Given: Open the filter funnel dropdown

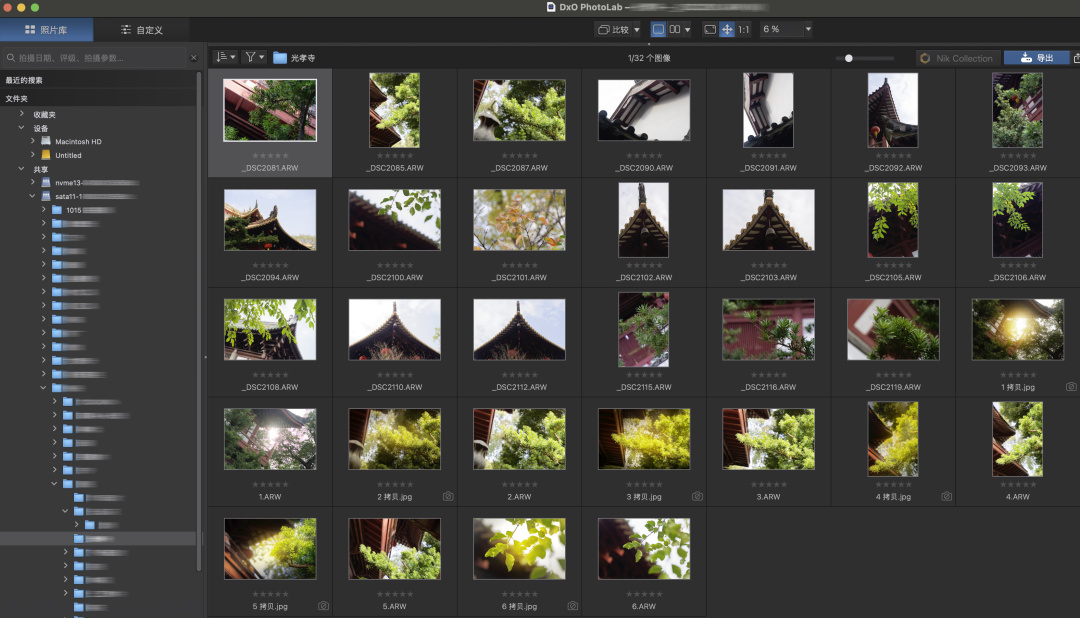Looking at the screenshot, I should click(x=255, y=58).
